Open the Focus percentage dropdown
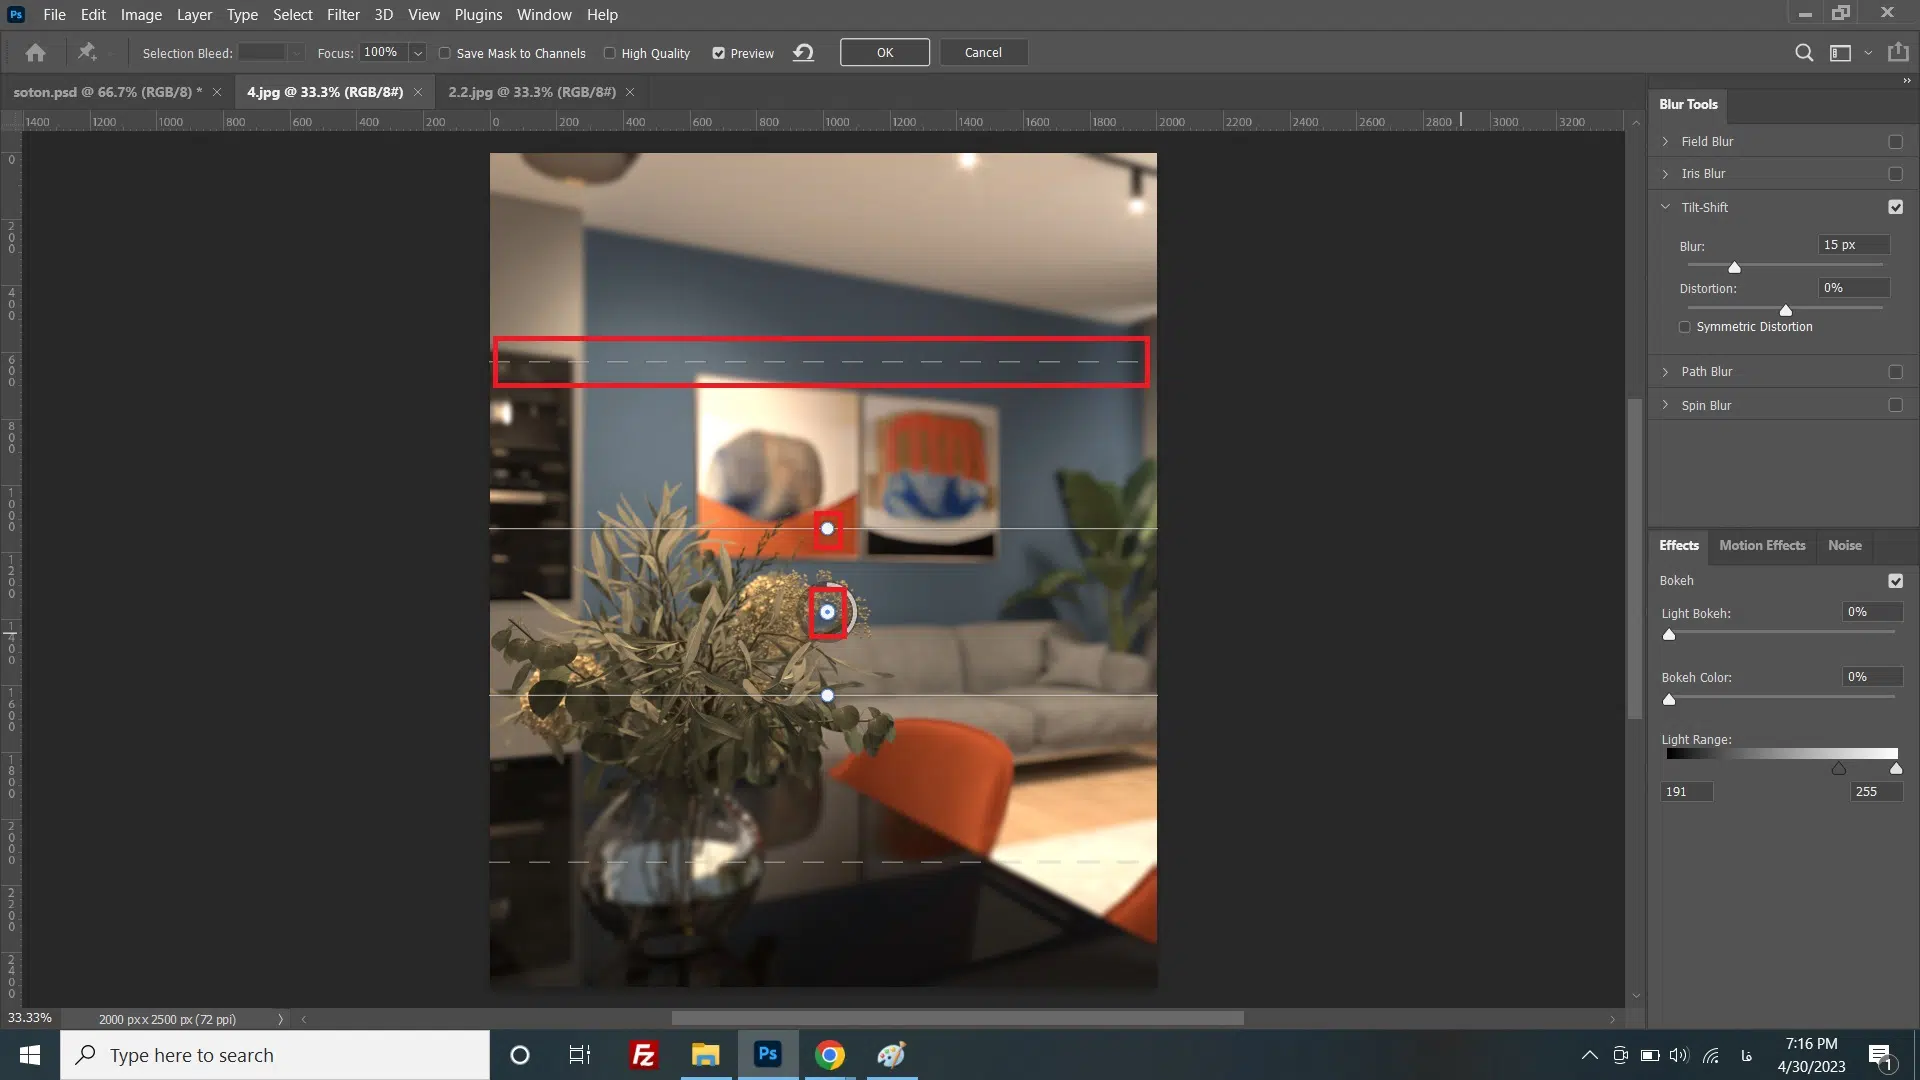 (418, 53)
